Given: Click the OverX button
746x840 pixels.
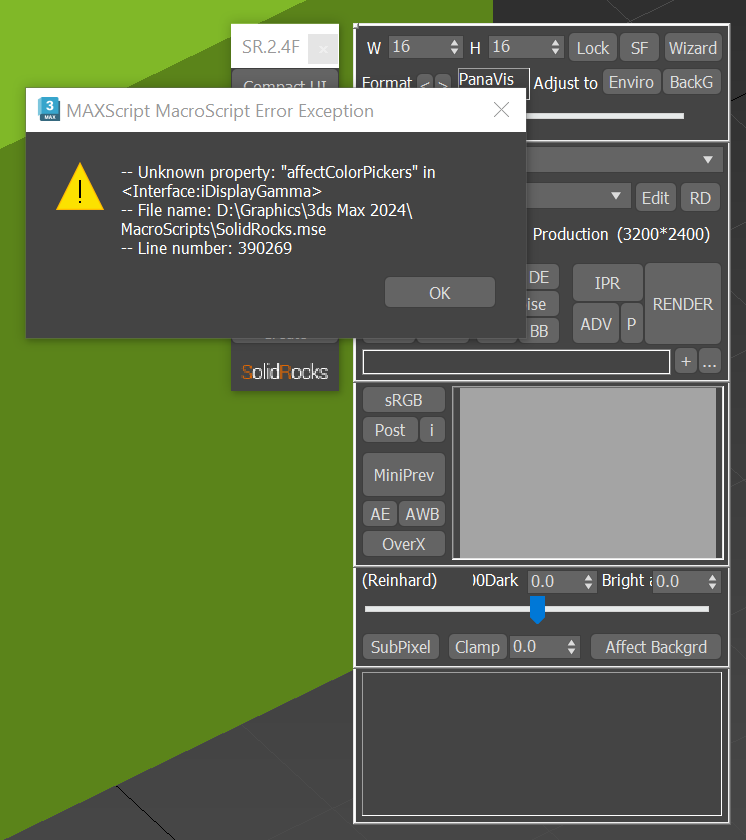Looking at the screenshot, I should coord(404,544).
